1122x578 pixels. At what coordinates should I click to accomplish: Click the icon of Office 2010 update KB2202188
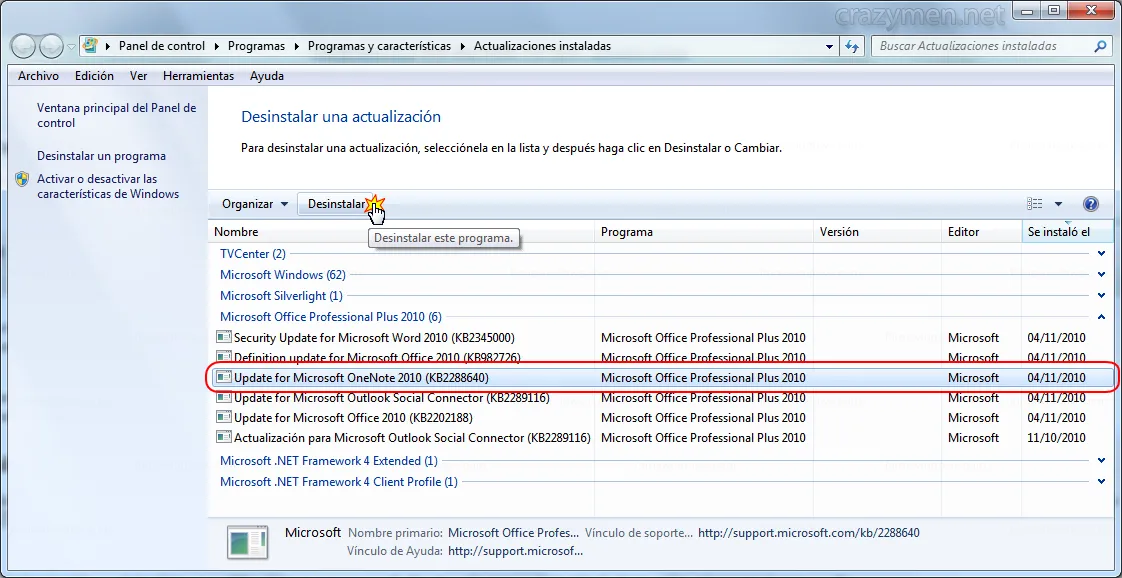pyautogui.click(x=224, y=417)
